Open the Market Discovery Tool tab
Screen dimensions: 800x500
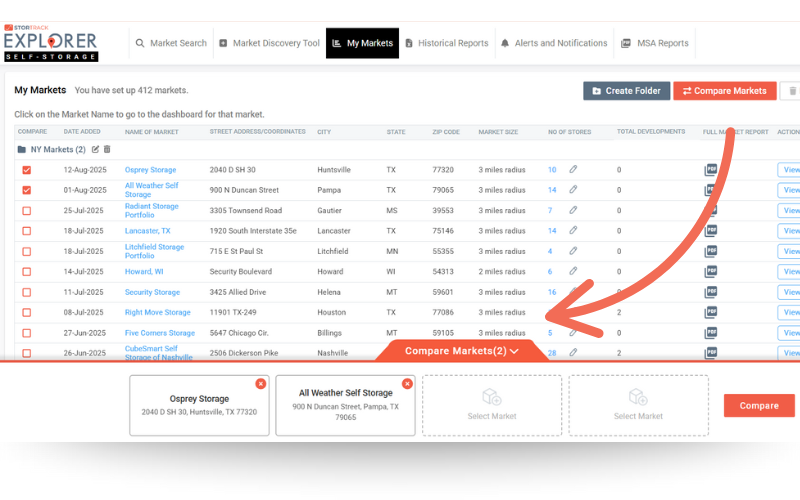(269, 43)
